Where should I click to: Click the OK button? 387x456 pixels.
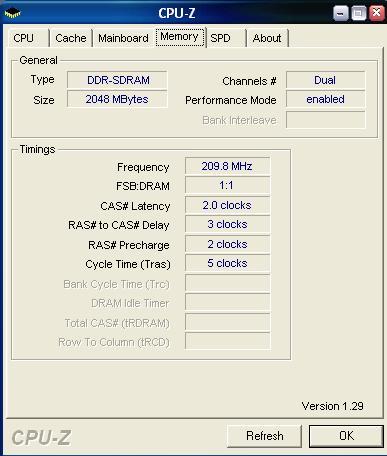[x=346, y=436]
